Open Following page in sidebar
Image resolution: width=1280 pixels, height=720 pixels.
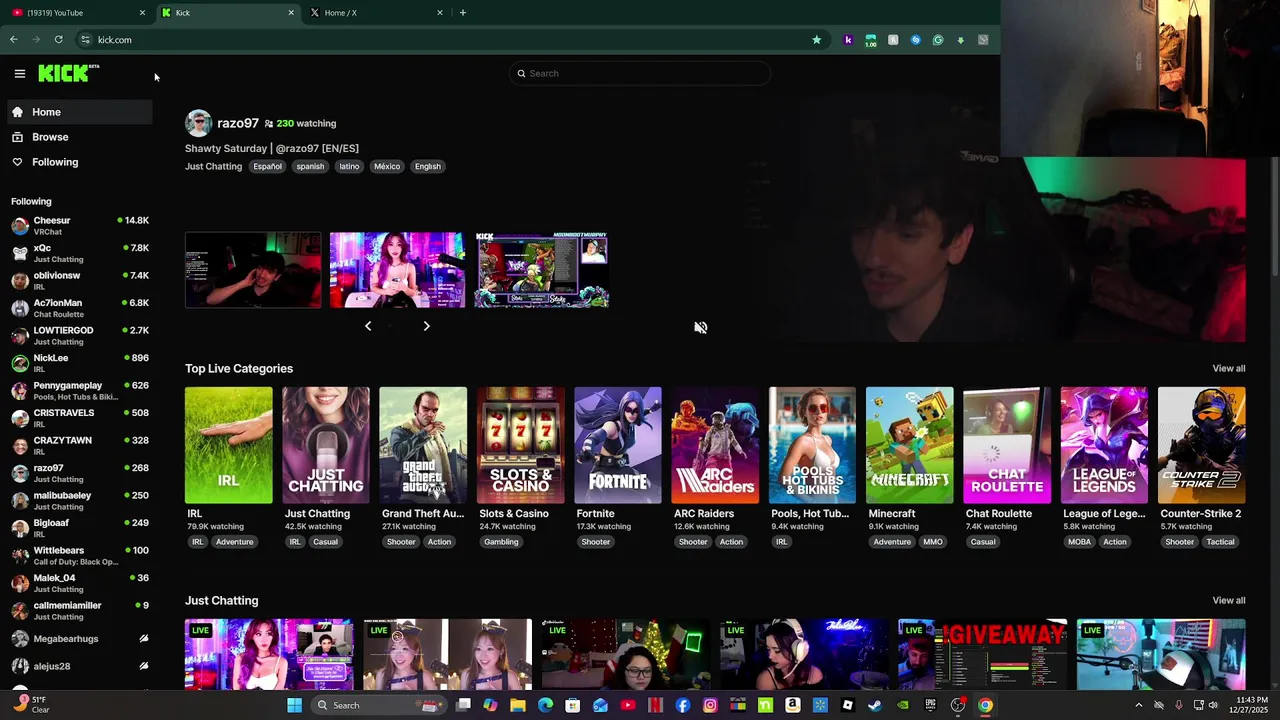click(80, 162)
